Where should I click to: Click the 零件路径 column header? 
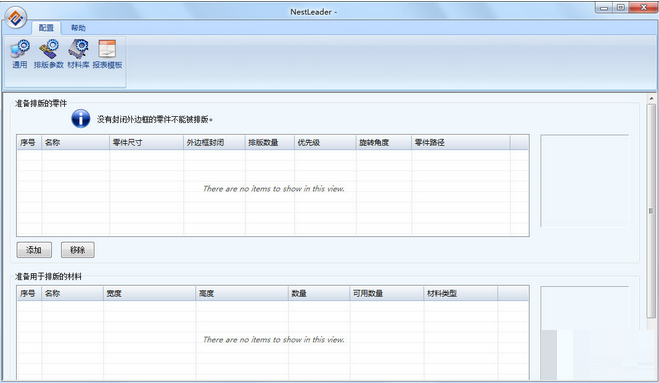(x=461, y=143)
